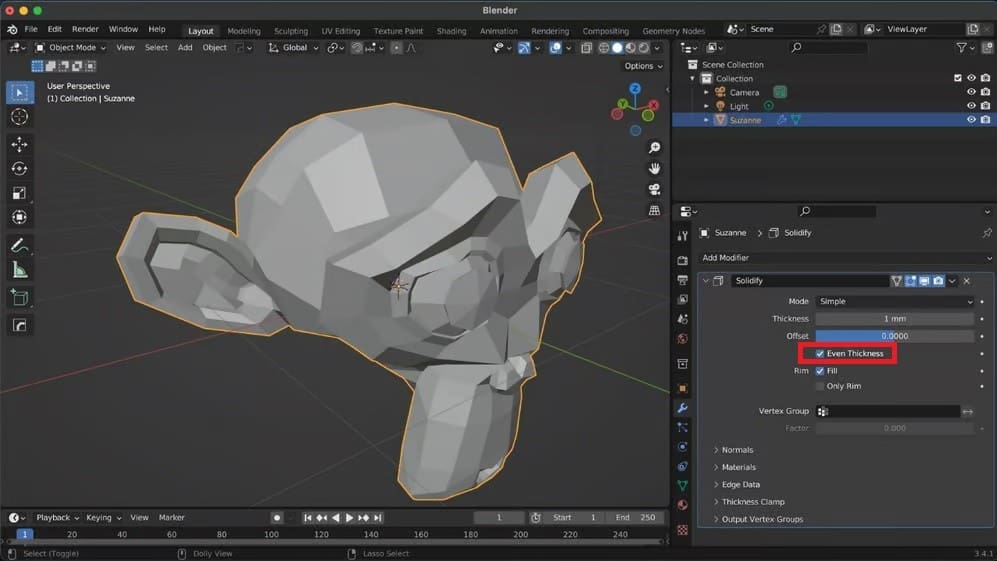Expand the Edge Data subpanel
The width and height of the screenshot is (997, 561).
pos(740,485)
